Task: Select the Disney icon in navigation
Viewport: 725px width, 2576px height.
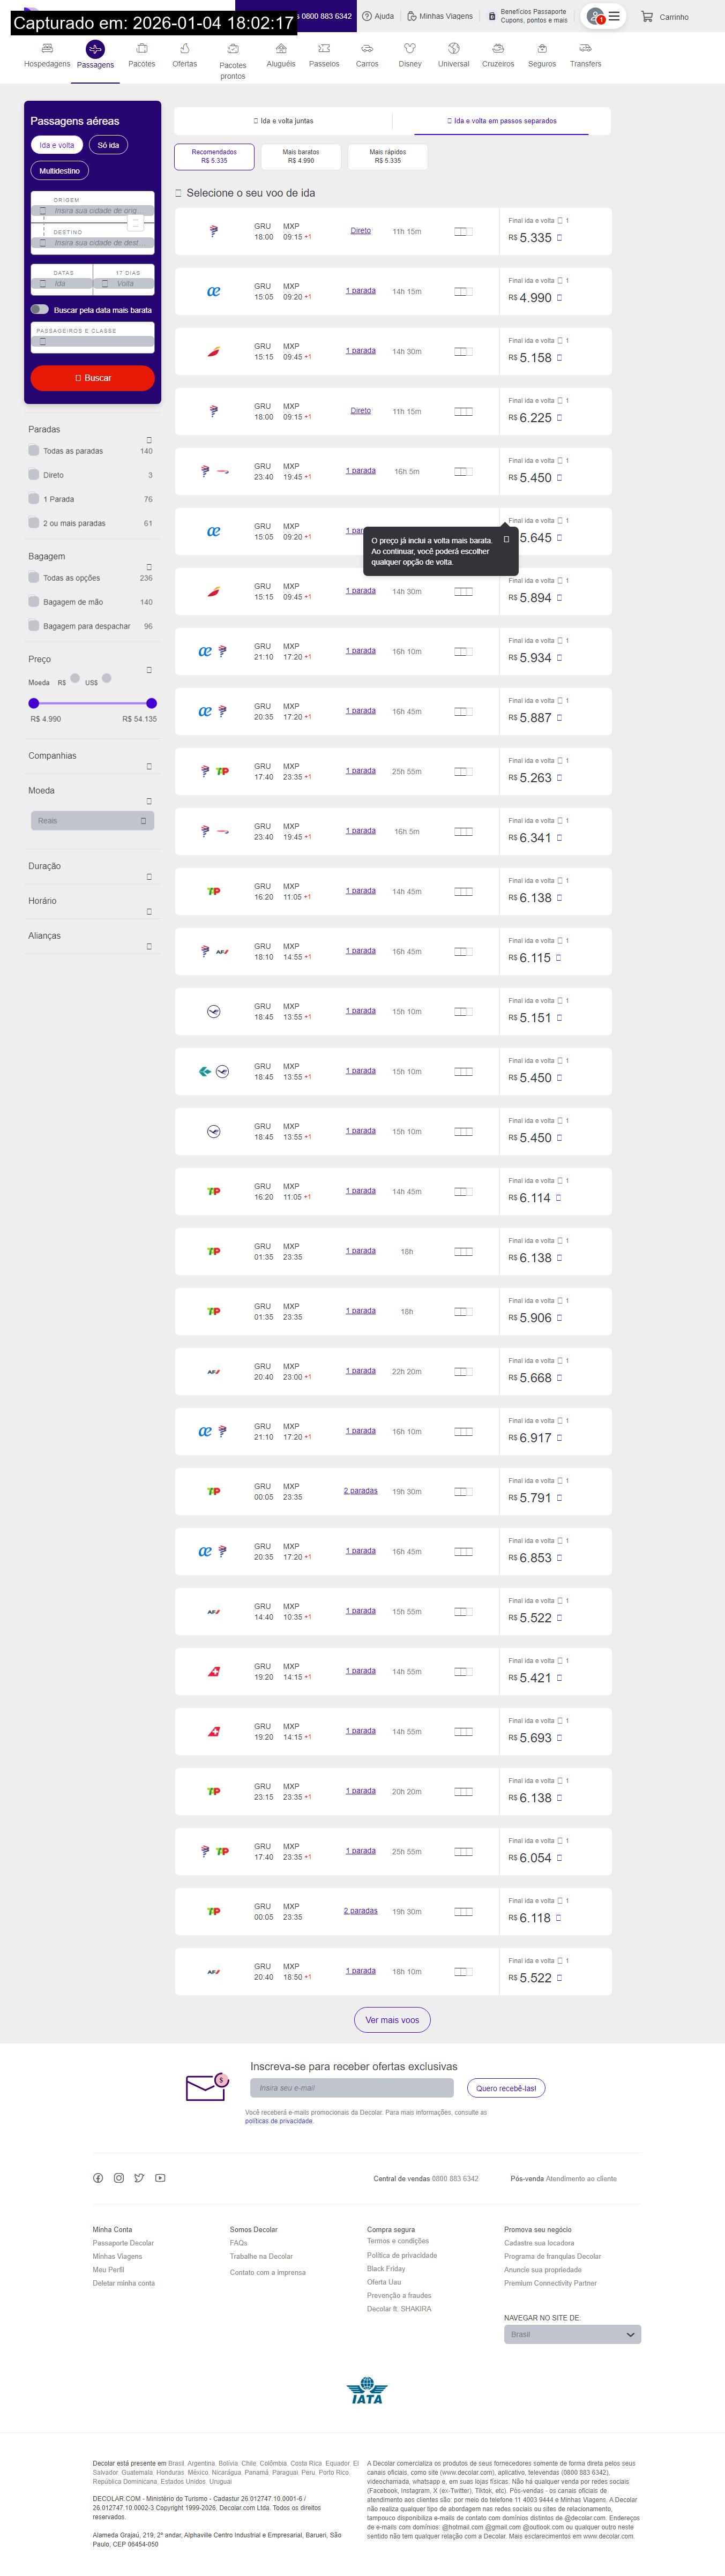Action: click(x=410, y=48)
